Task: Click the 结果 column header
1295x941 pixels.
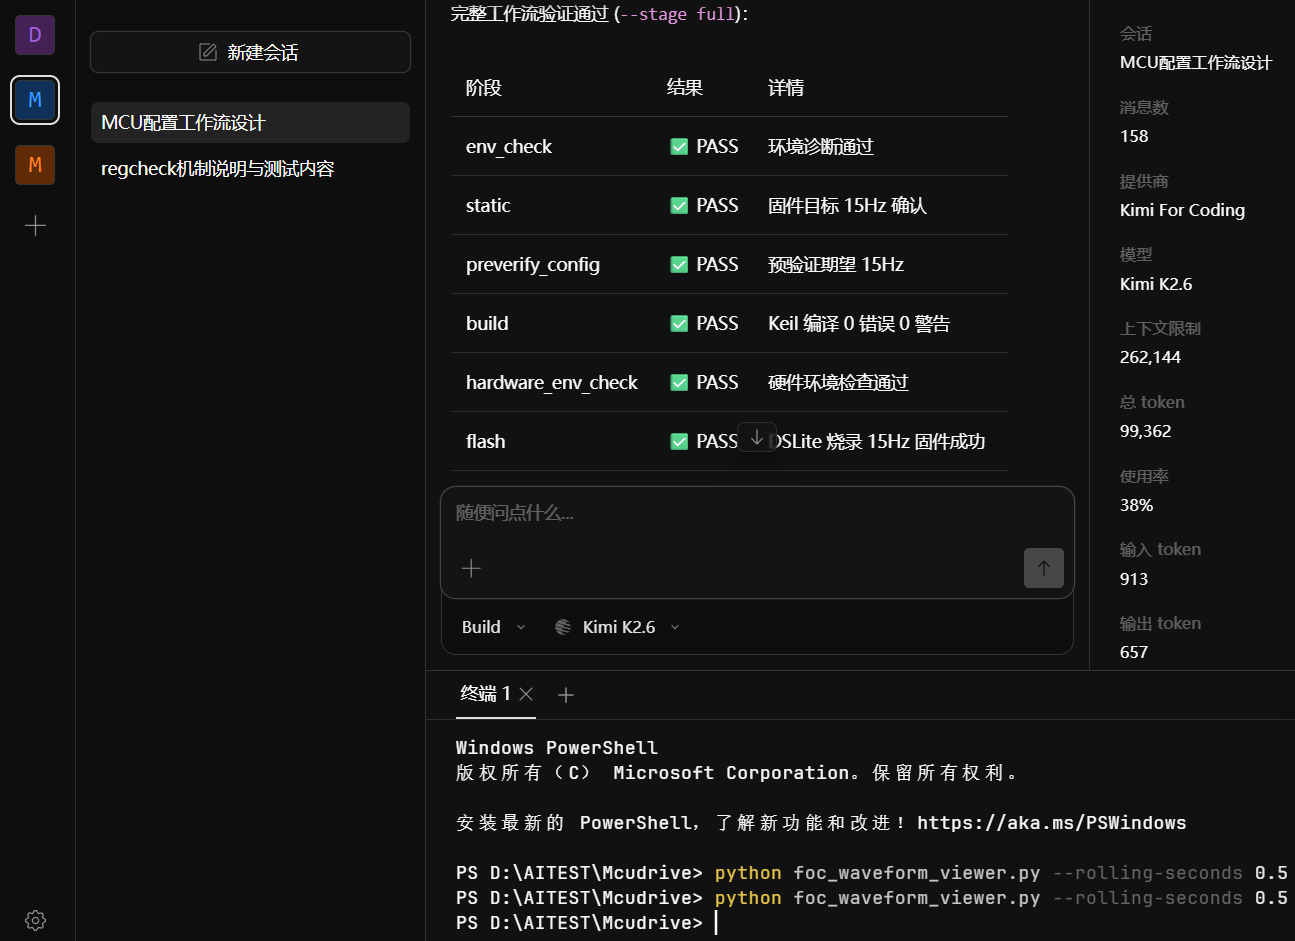Action: (685, 88)
